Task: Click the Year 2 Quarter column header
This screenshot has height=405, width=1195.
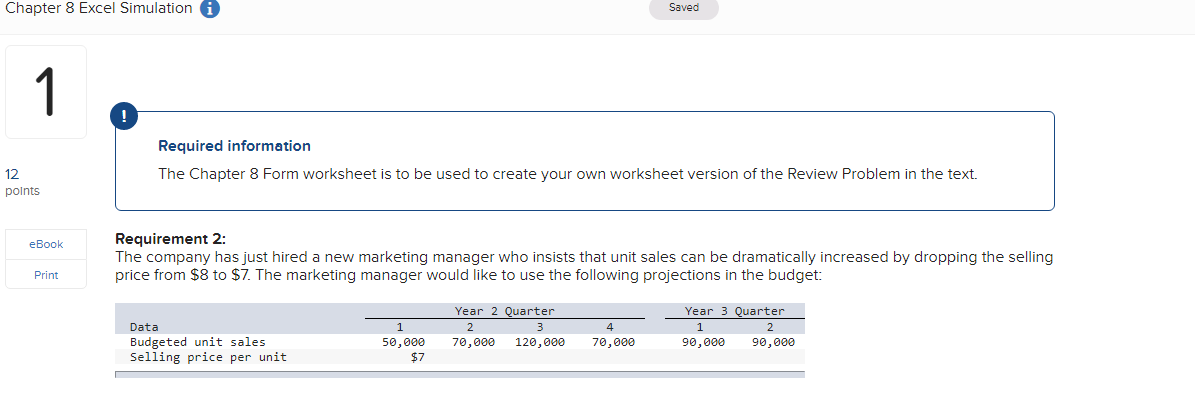Action: pyautogui.click(x=504, y=311)
